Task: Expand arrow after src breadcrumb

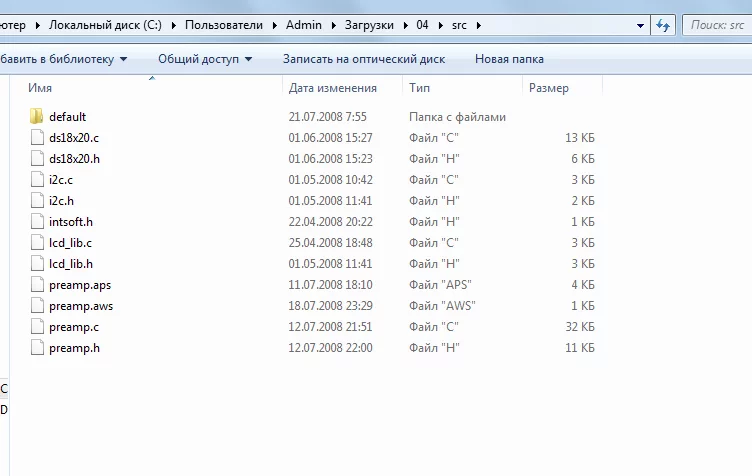Action: pos(478,25)
